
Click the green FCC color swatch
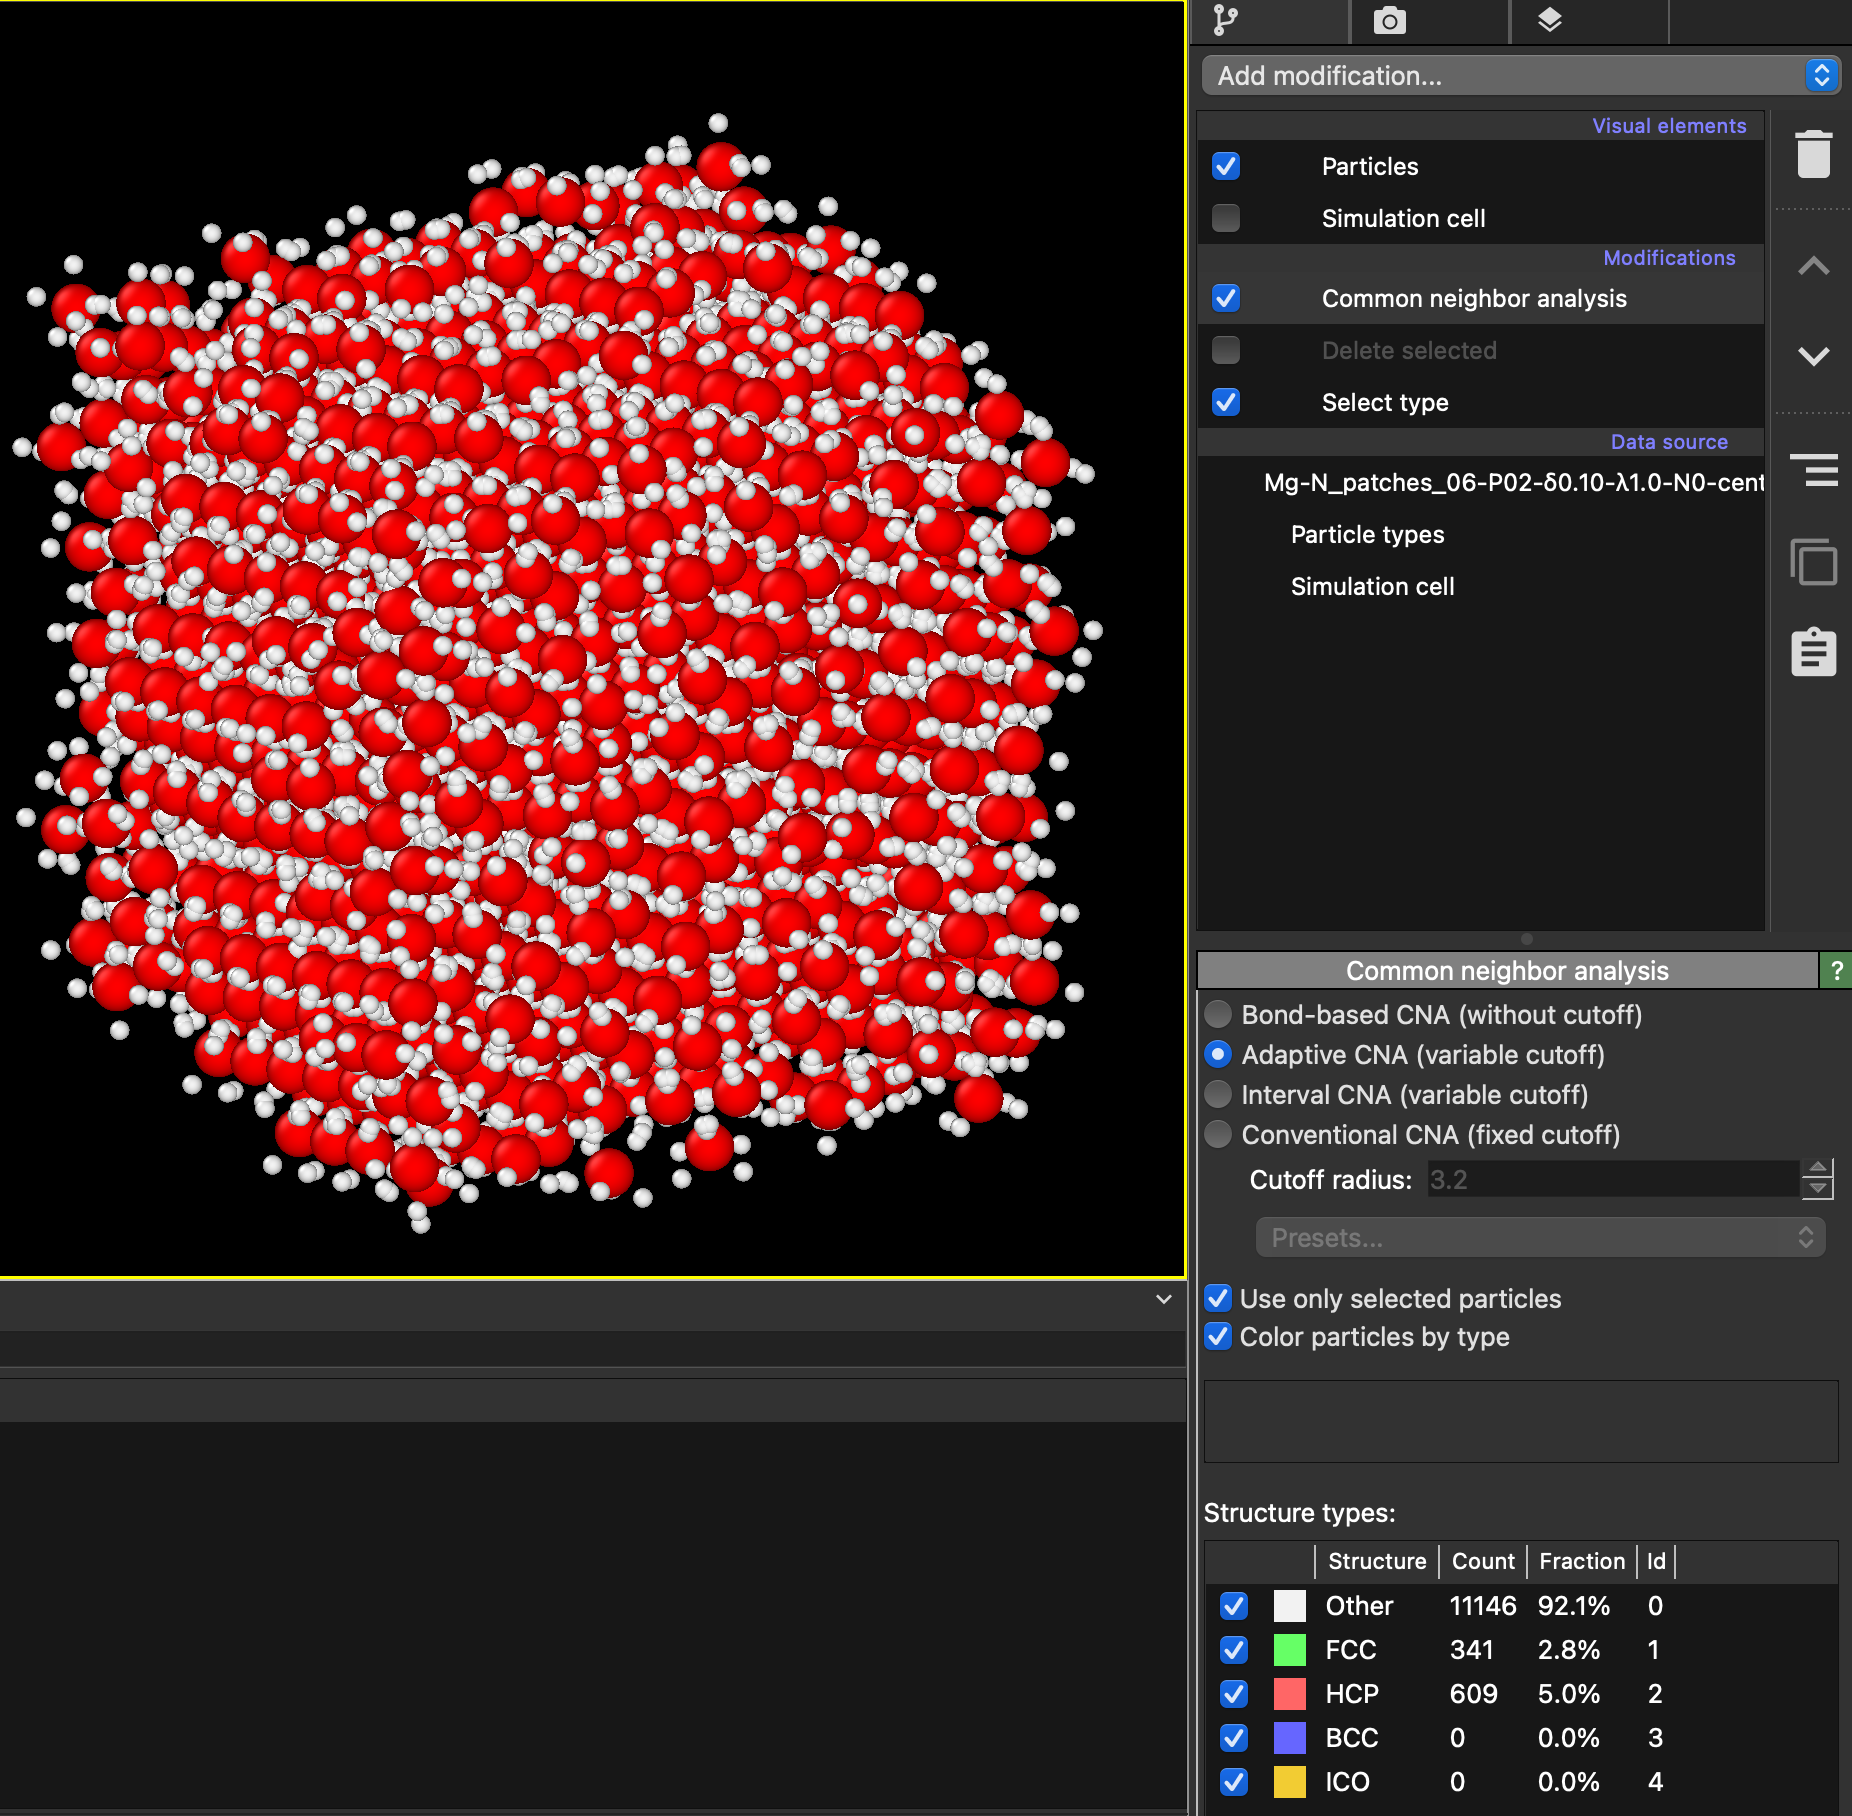coord(1289,1650)
